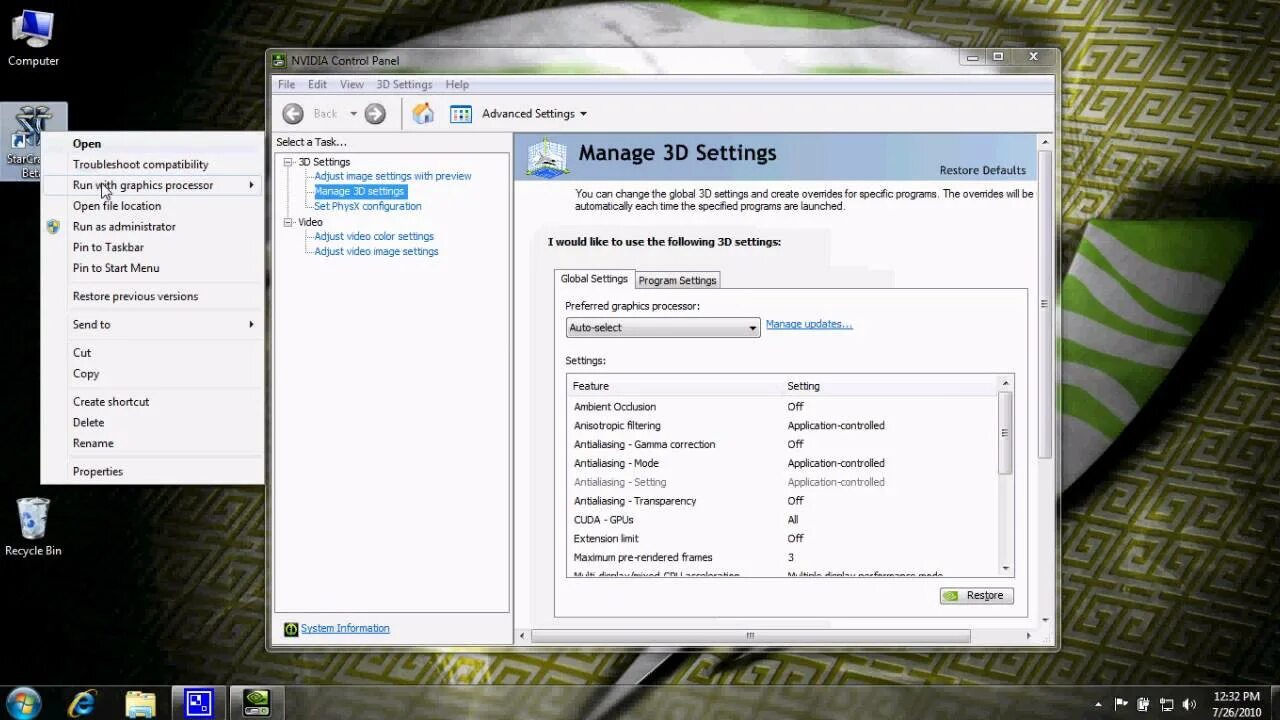Click the shield icon beside Run as administrator
1280x720 pixels.
pos(53,227)
